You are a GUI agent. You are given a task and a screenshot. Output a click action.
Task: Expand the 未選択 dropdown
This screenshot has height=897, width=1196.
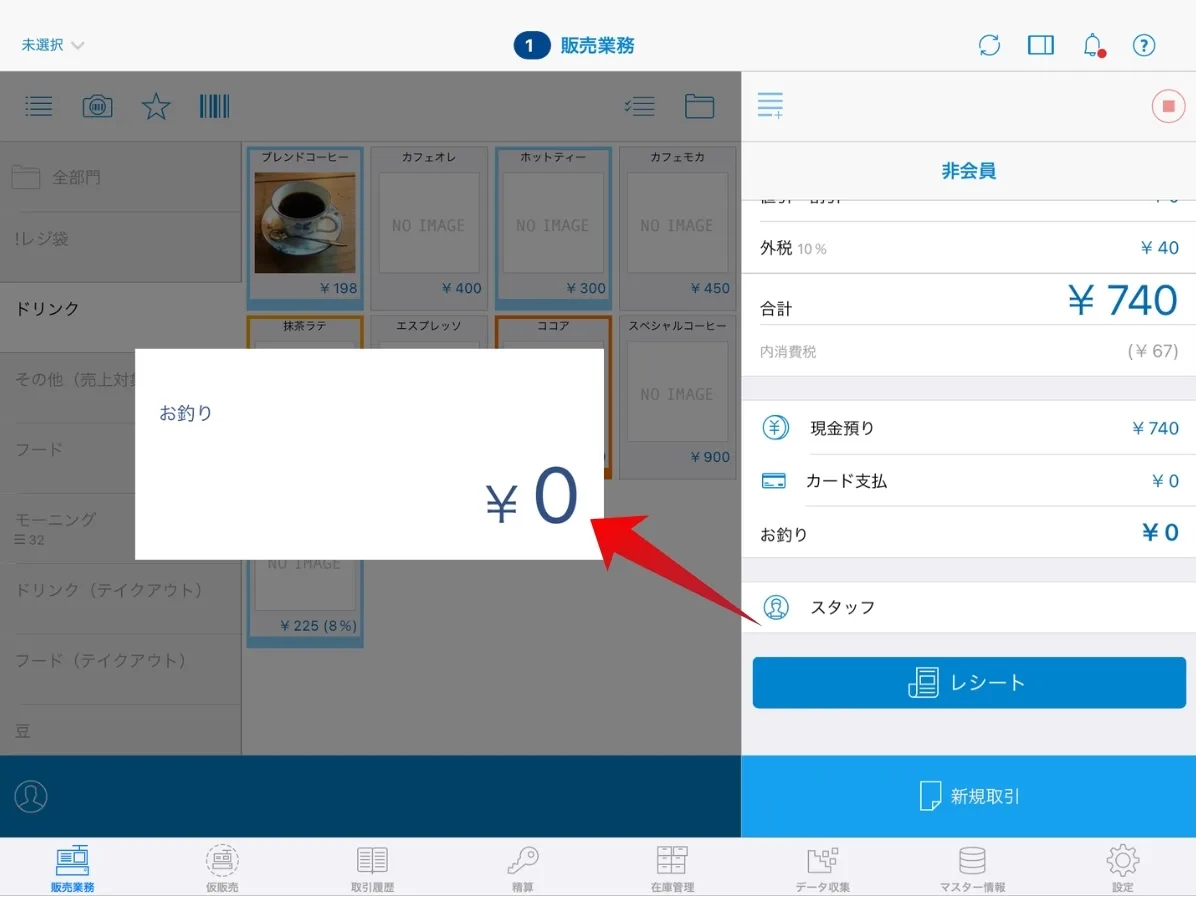(53, 45)
